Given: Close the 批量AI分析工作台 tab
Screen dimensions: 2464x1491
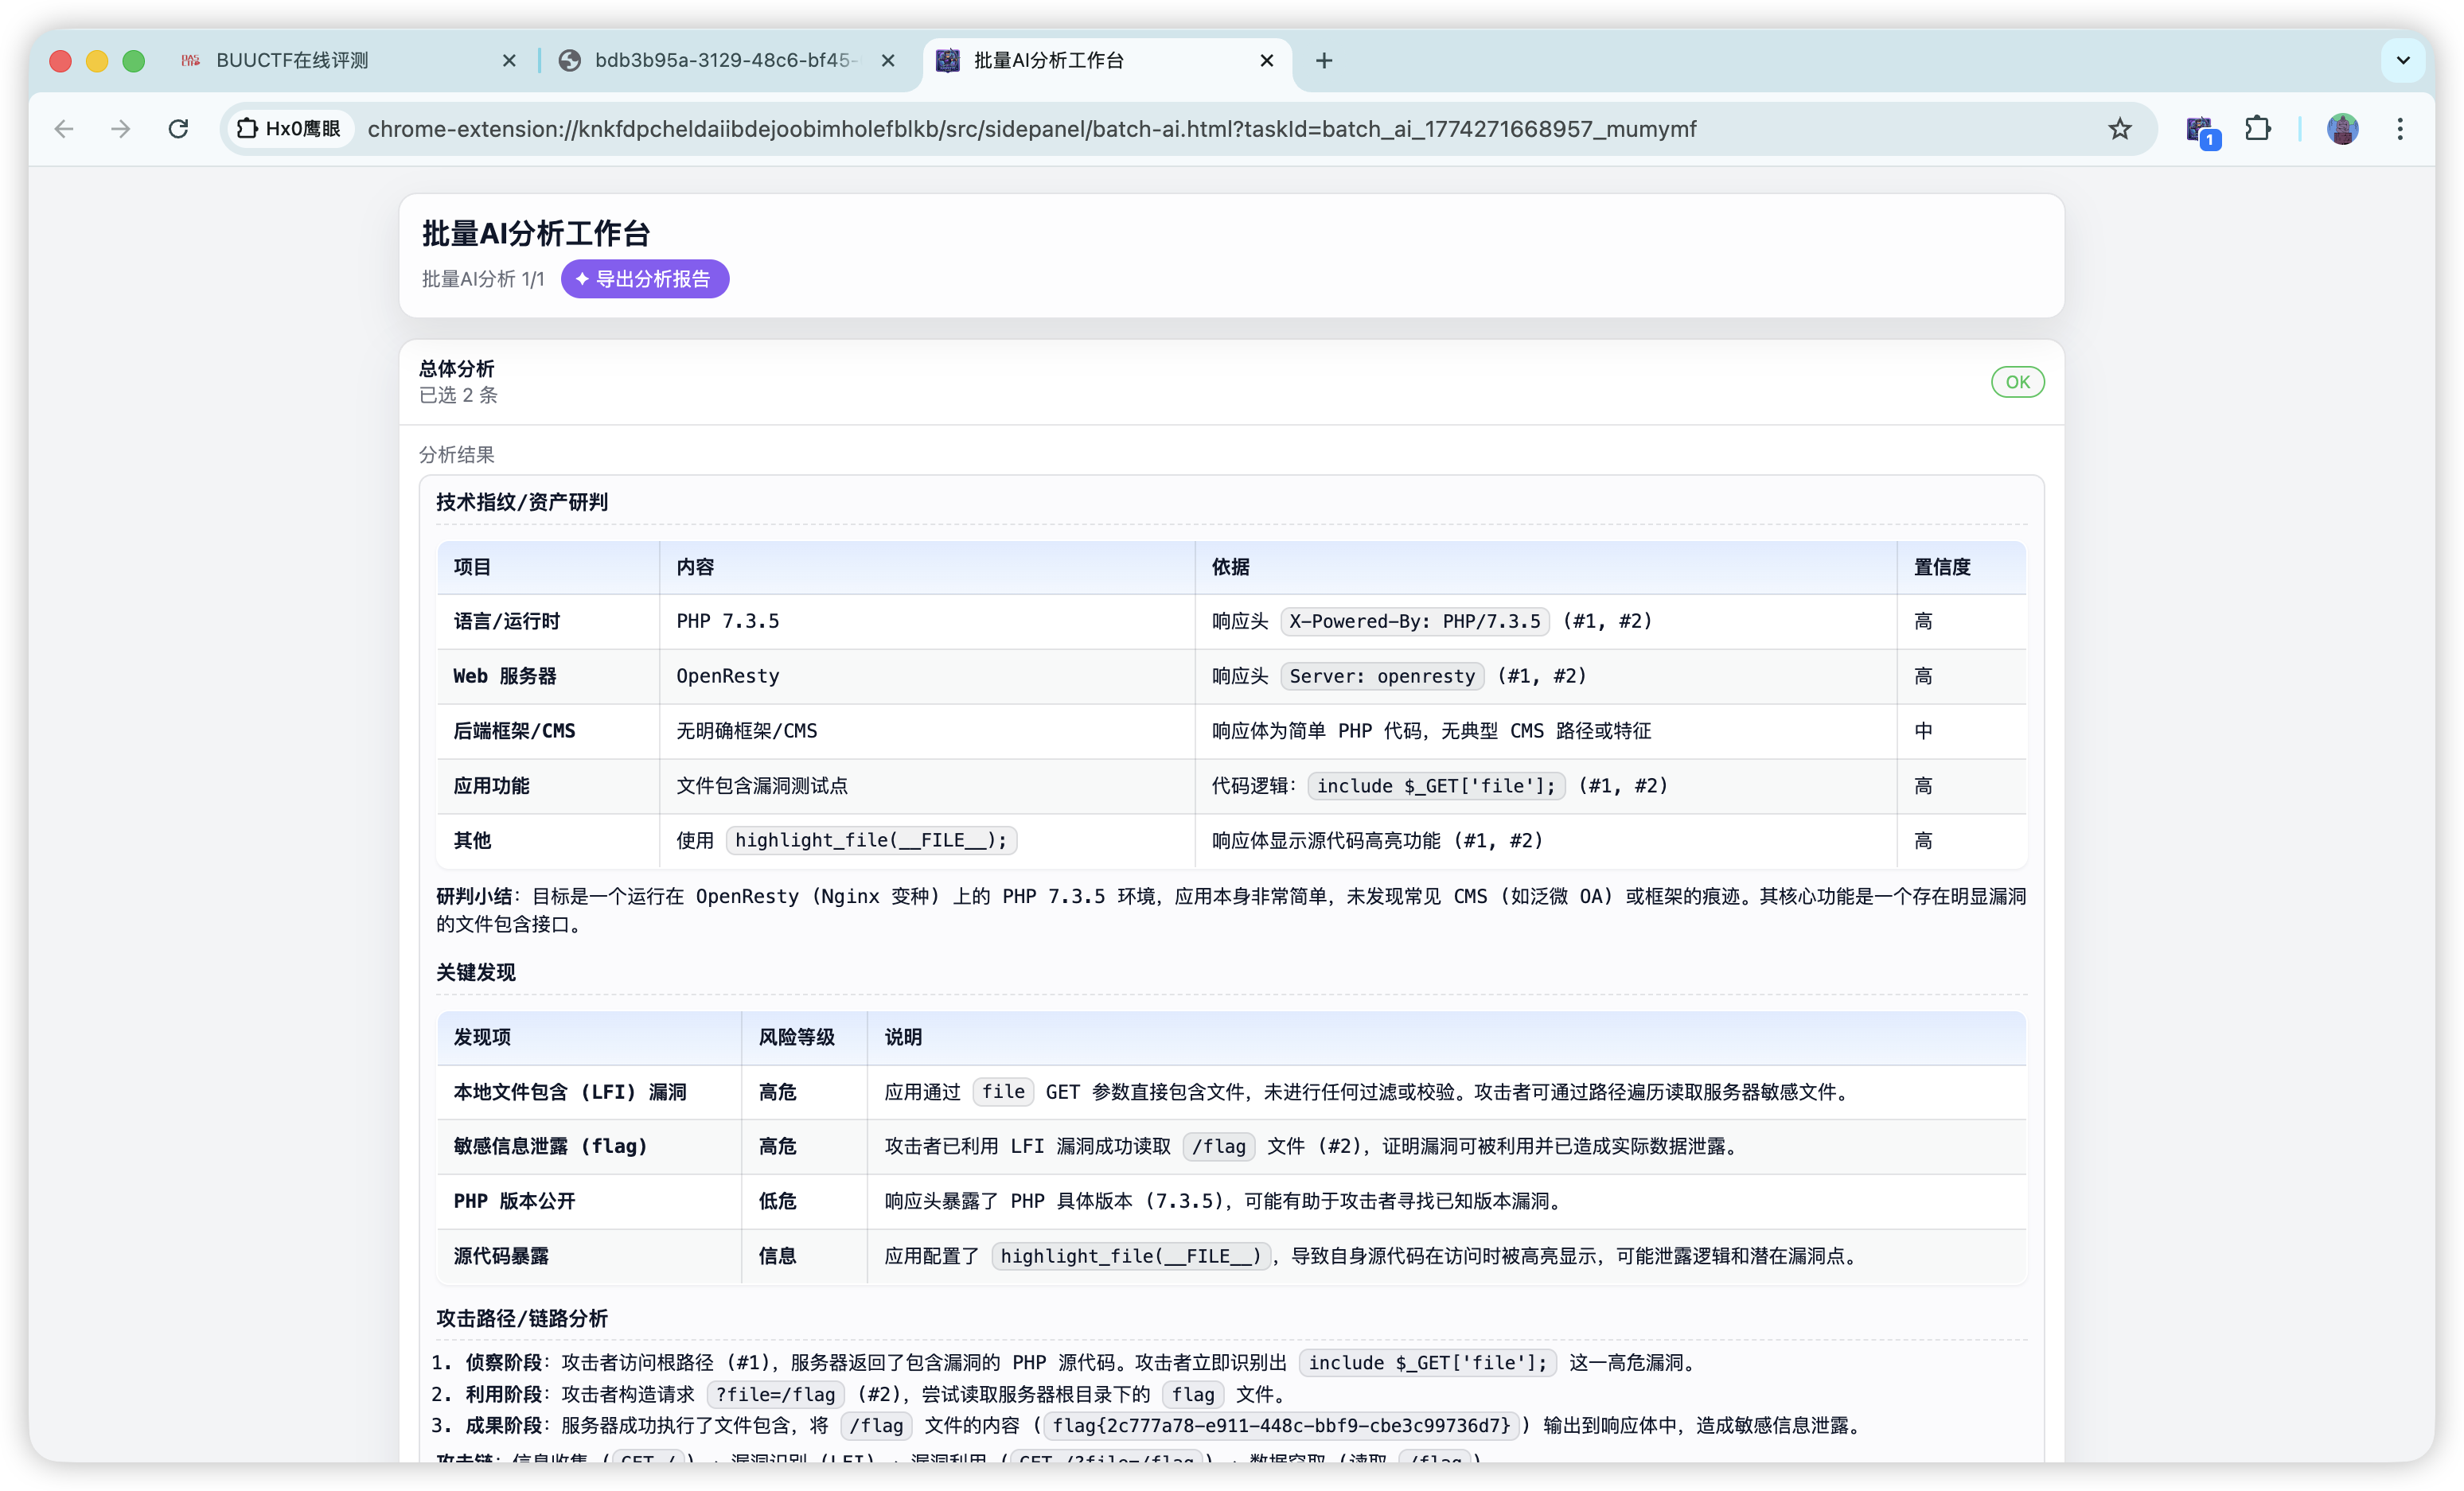Looking at the screenshot, I should (x=1266, y=61).
